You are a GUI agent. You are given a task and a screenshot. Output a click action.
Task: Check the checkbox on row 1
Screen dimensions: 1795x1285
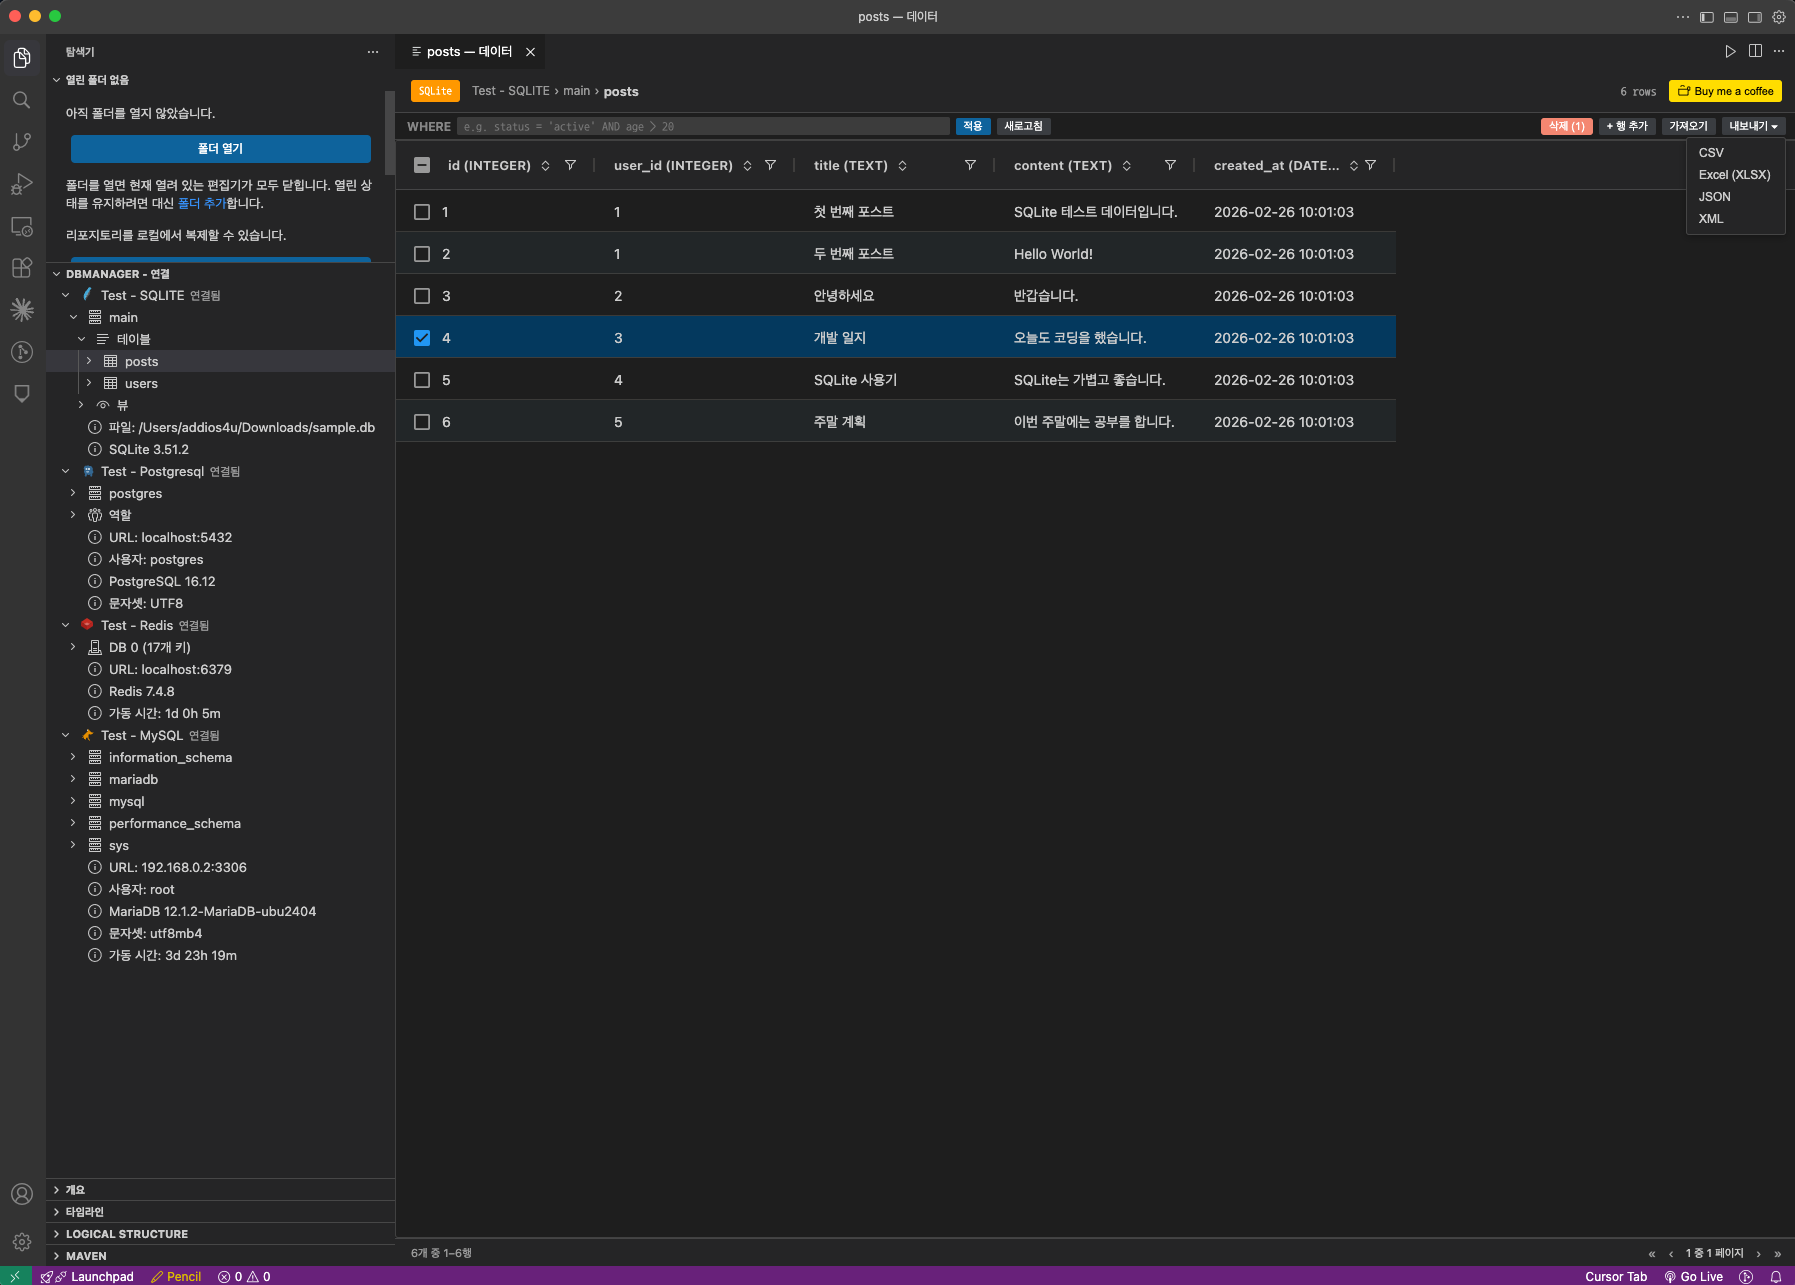422,211
